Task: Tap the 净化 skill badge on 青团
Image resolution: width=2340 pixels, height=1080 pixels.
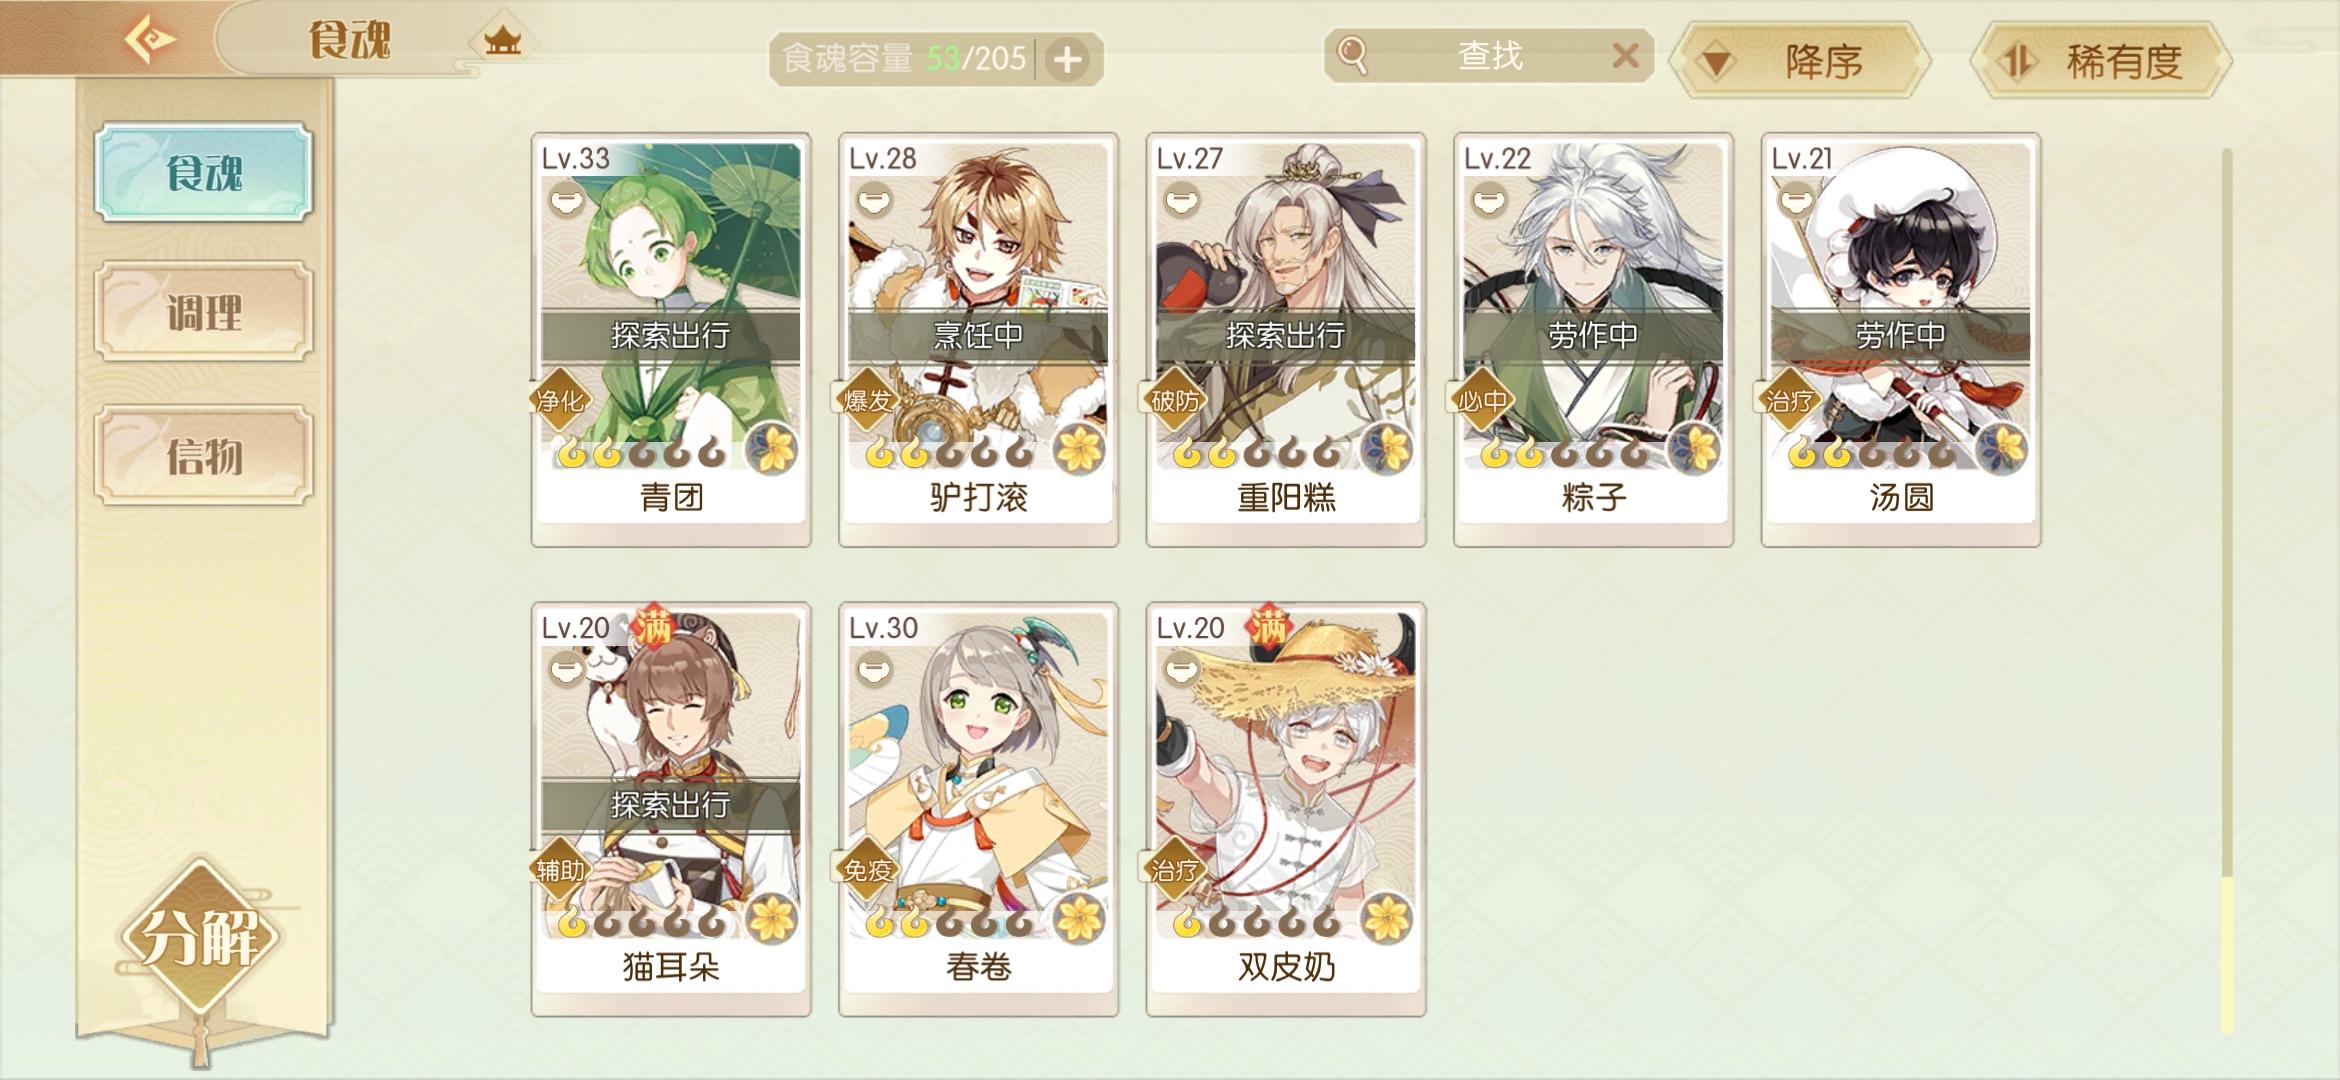Action: tap(560, 401)
